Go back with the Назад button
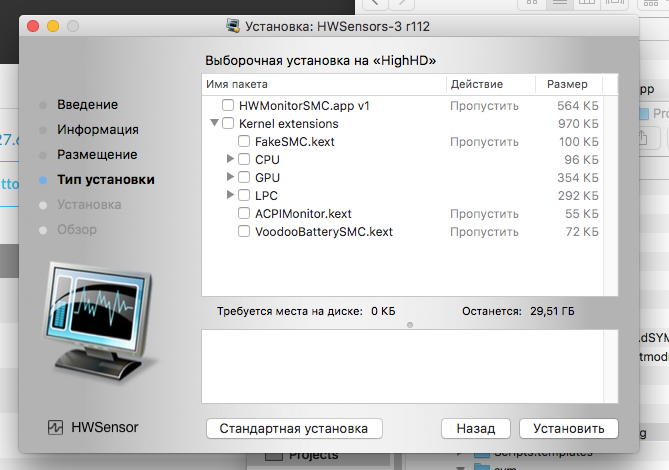The height and width of the screenshot is (470, 669). 476,428
